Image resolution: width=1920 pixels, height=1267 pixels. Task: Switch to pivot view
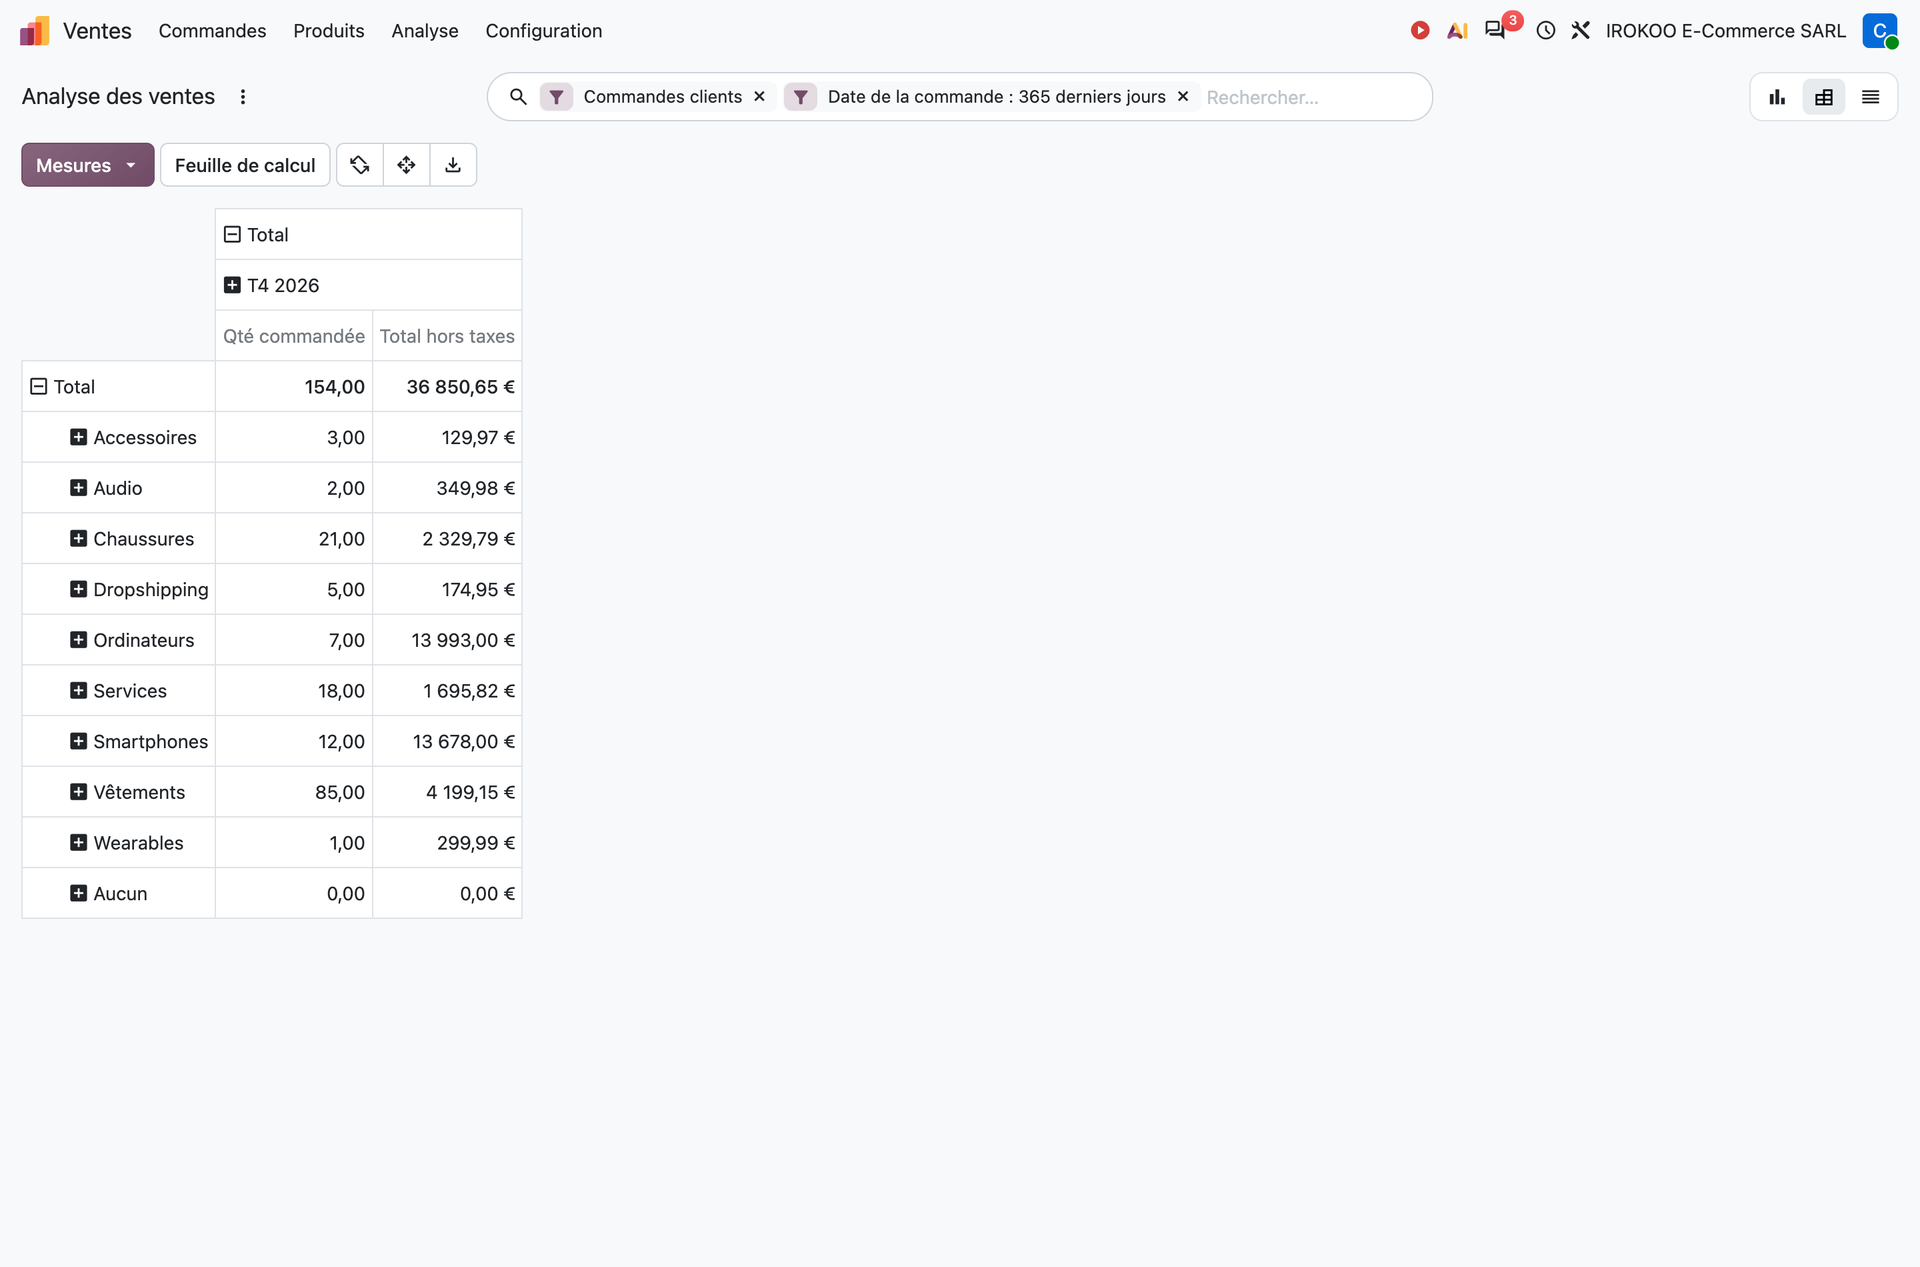1824,97
